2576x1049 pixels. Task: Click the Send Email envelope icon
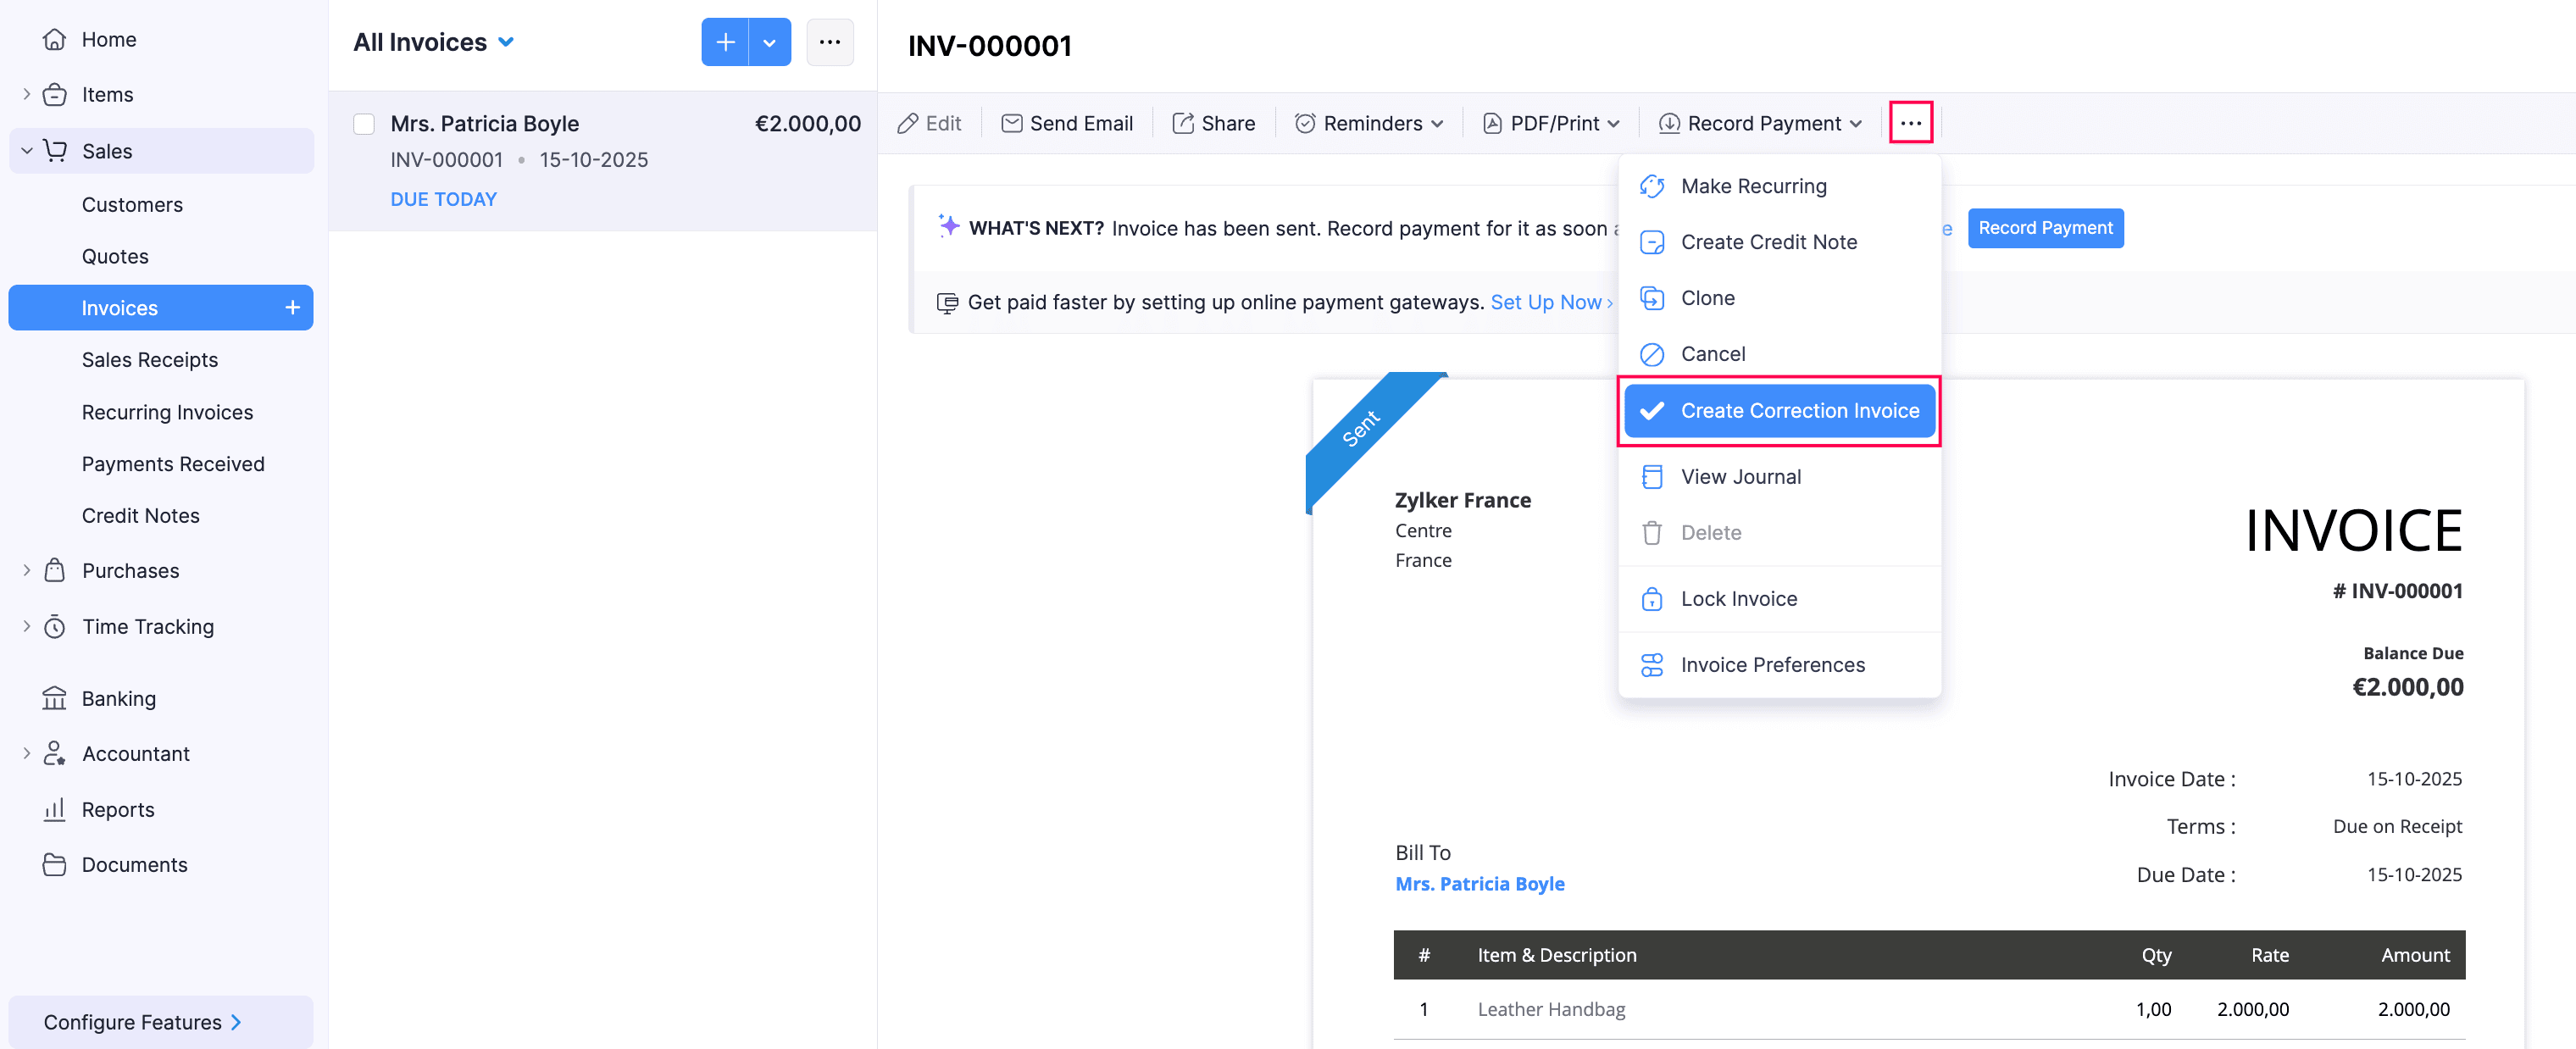click(1011, 123)
